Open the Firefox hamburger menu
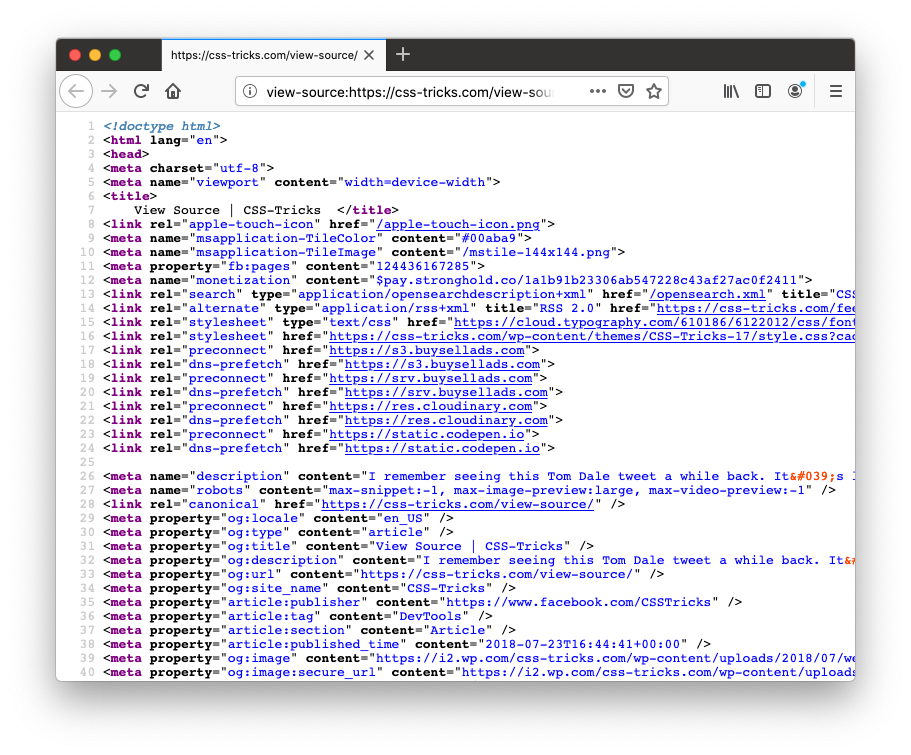Screen dimensions: 911x755 coord(836,91)
